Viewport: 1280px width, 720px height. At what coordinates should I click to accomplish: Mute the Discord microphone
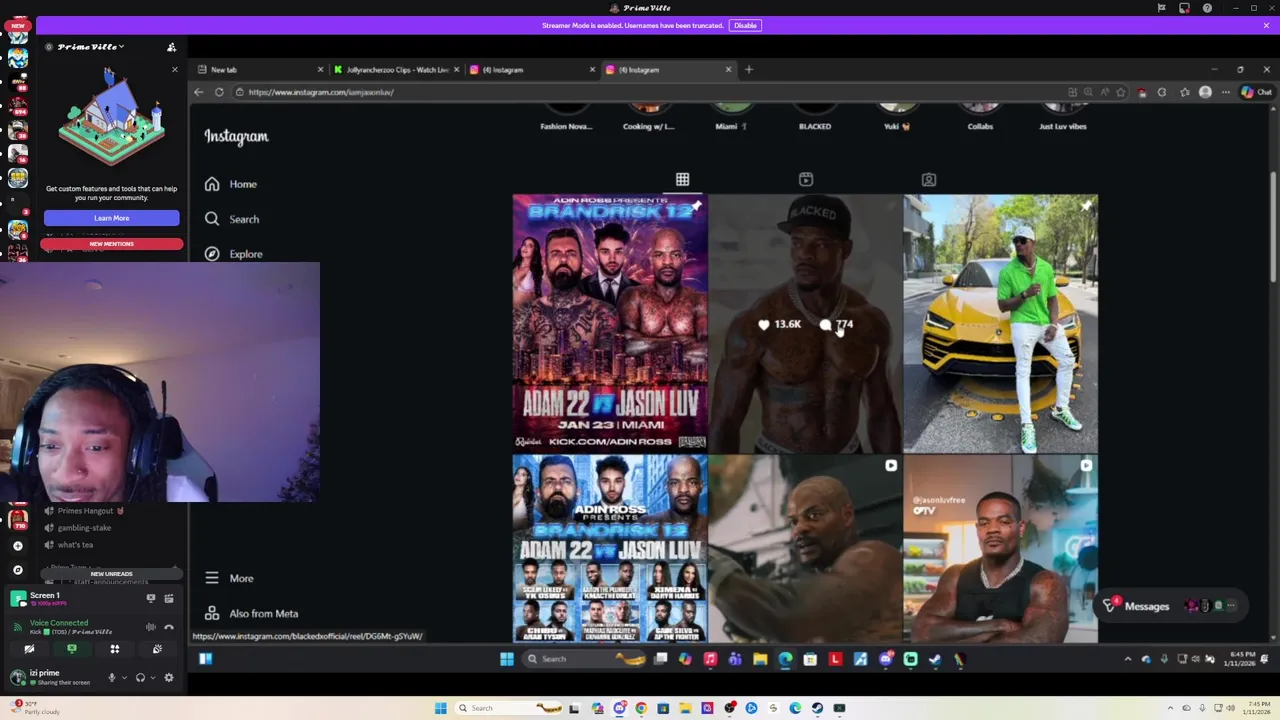coord(111,678)
